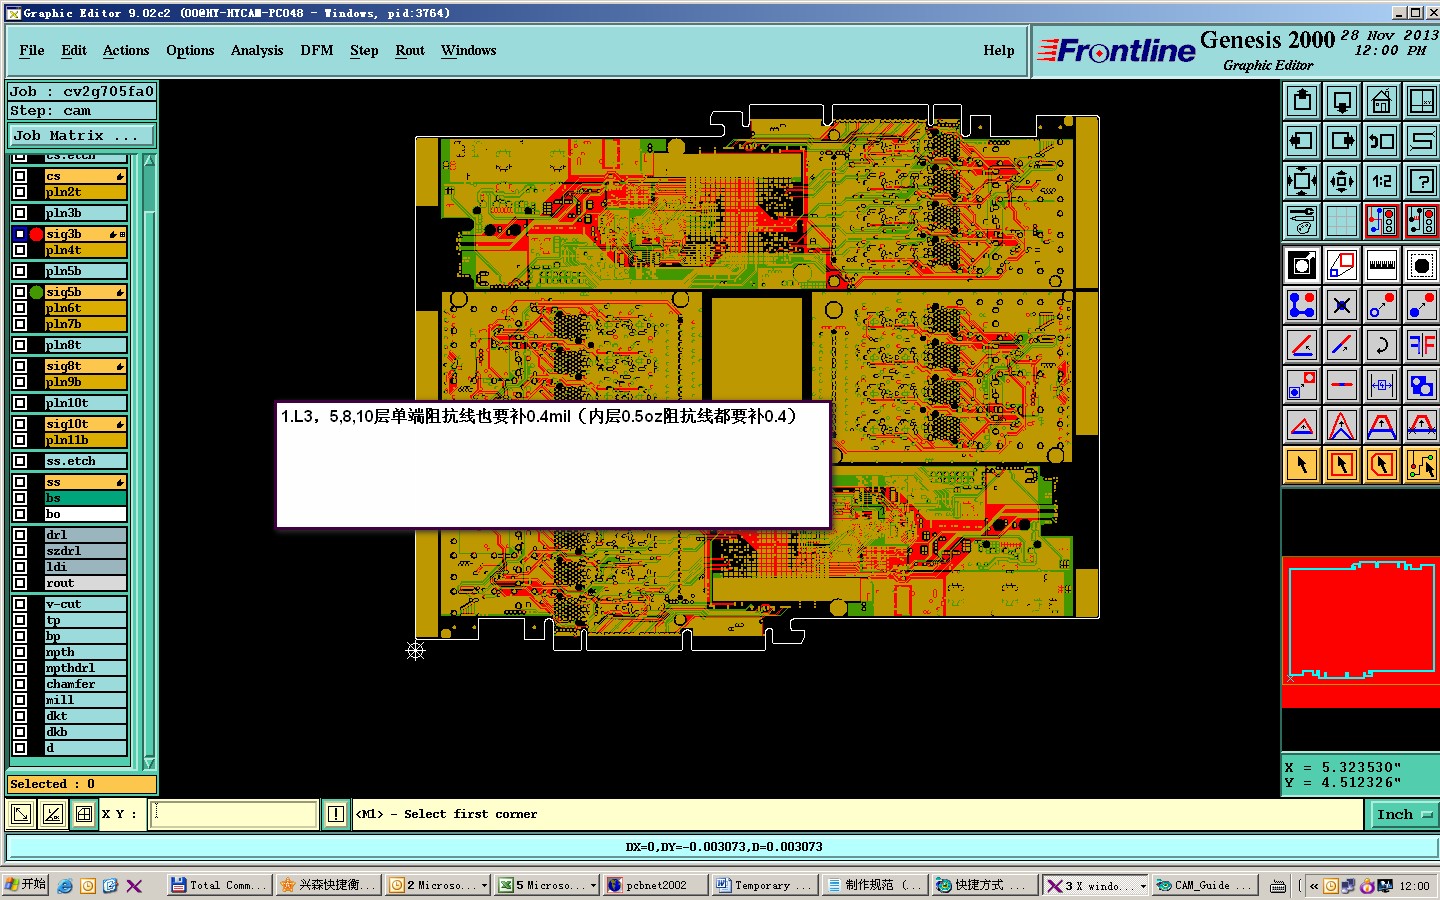1440x900 pixels.
Task: Click the rotate feature curved arrow icon
Action: tap(1382, 345)
